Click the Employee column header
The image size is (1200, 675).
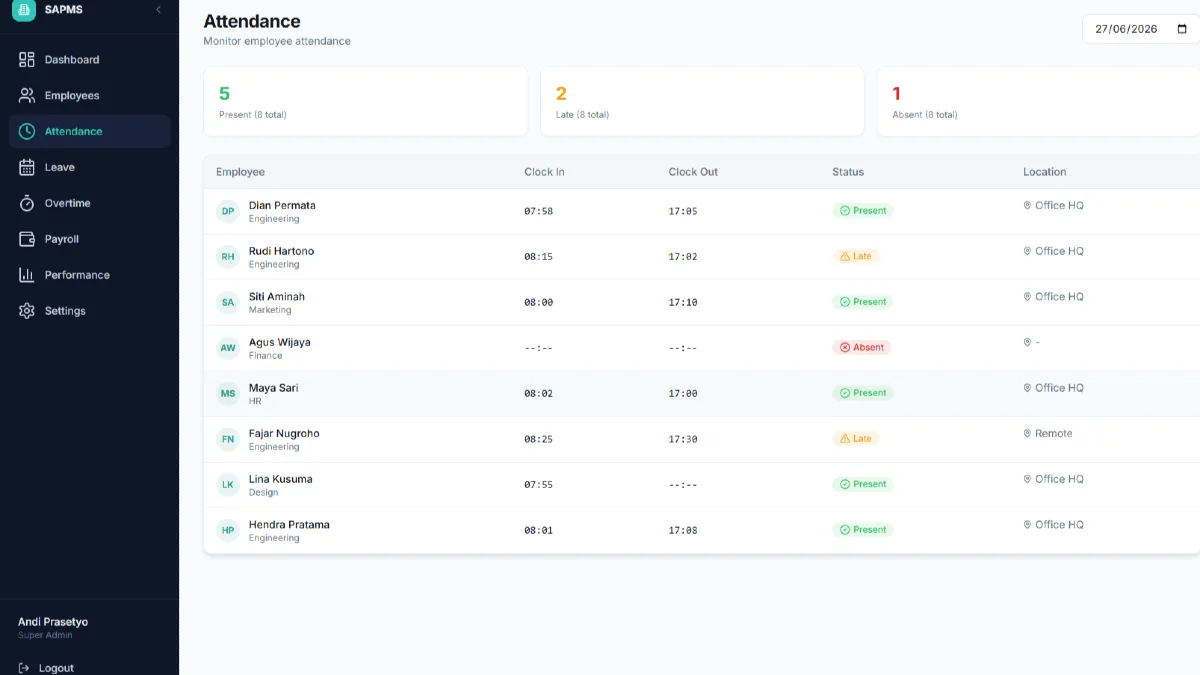(x=240, y=172)
